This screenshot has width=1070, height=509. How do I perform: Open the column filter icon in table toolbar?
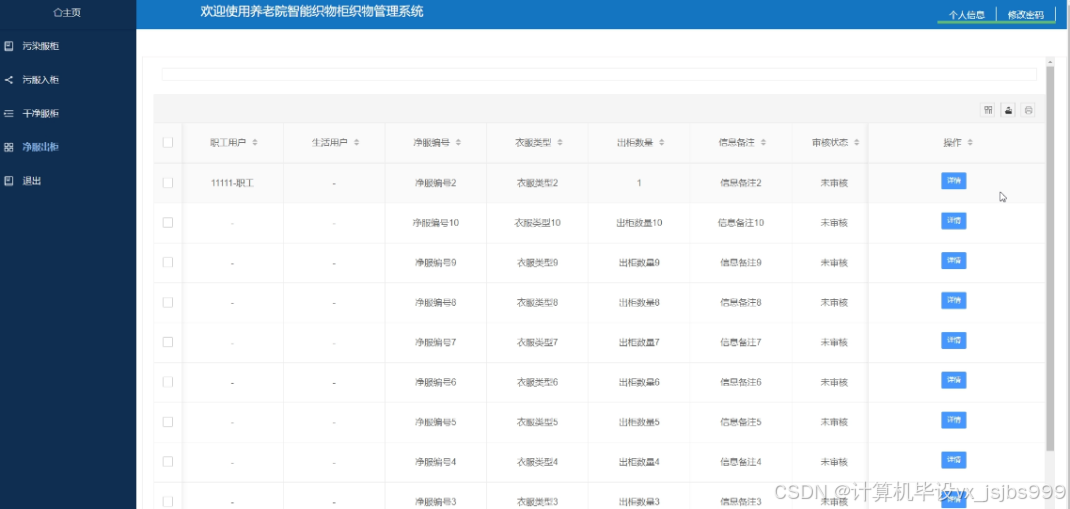[x=987, y=110]
